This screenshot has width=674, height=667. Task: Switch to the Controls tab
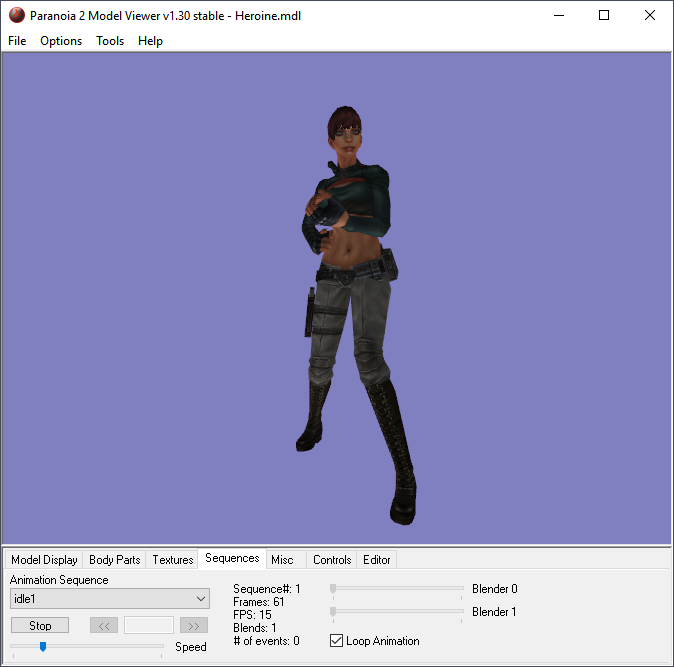click(x=332, y=560)
